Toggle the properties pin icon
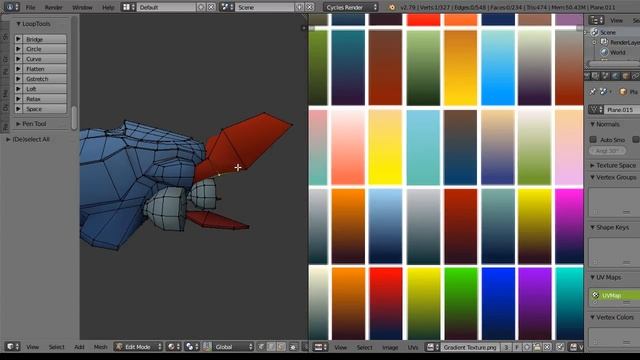This screenshot has width=640, height=360. [593, 92]
